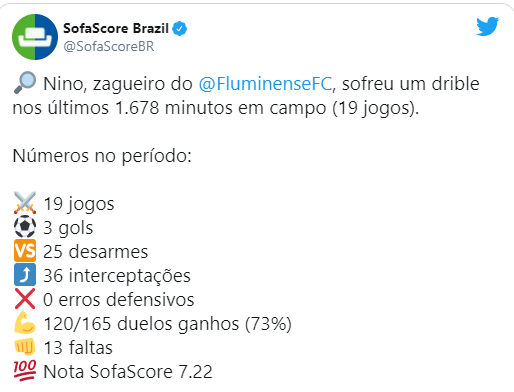Click the orange VS emoji

click(x=25, y=251)
